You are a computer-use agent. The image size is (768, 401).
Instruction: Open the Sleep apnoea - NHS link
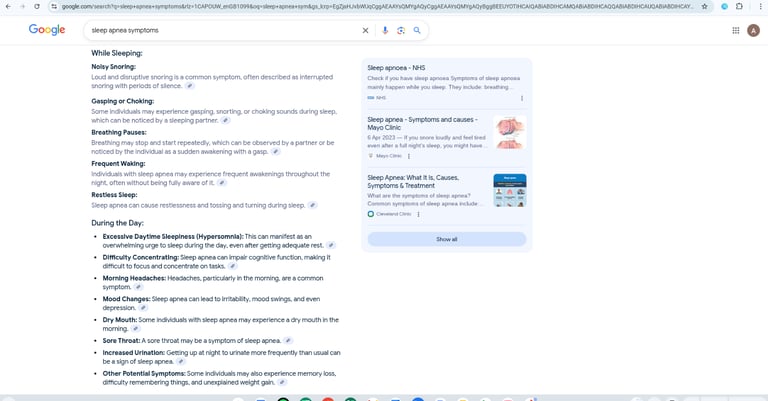[x=396, y=68]
